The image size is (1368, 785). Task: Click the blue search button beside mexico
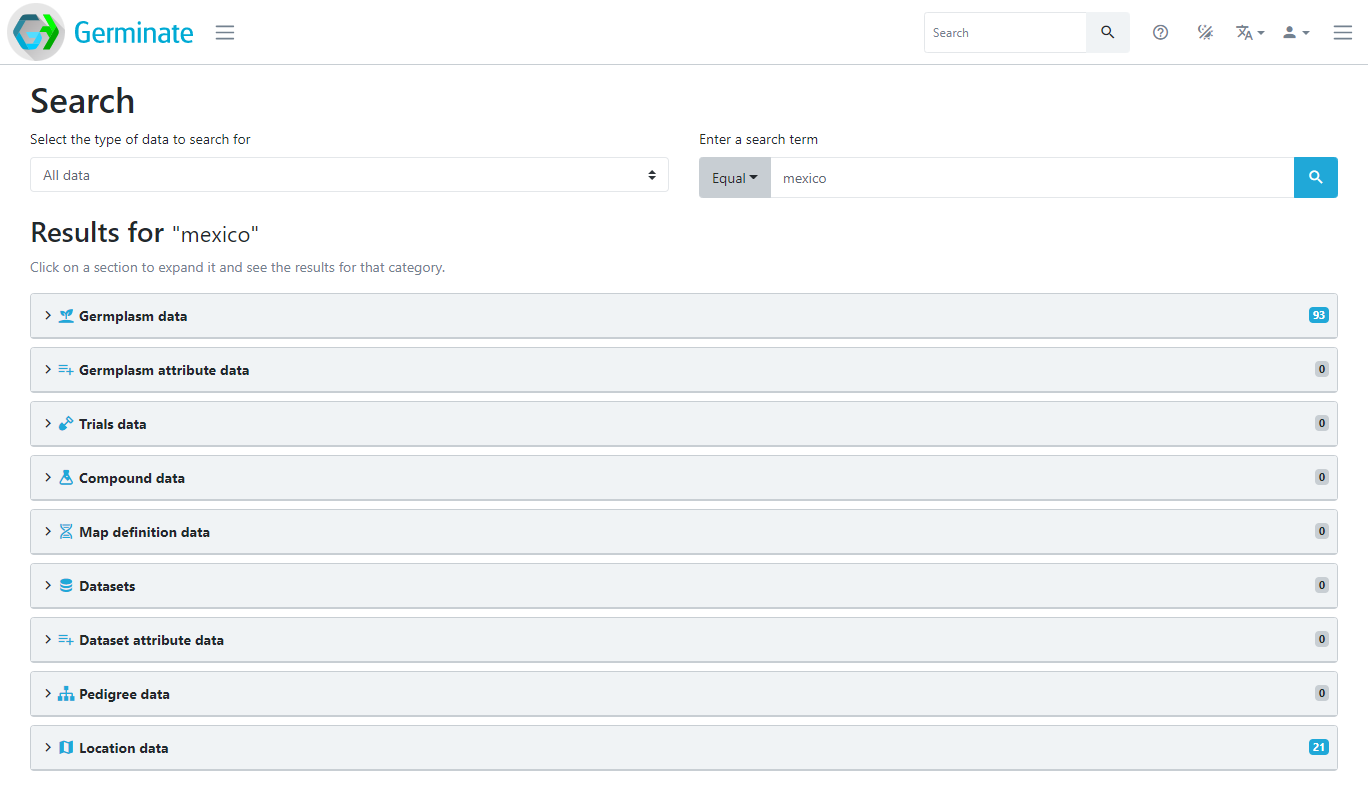(x=1315, y=177)
